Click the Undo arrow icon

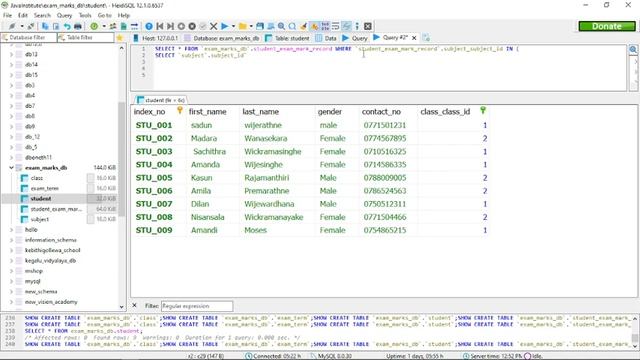(67, 26)
